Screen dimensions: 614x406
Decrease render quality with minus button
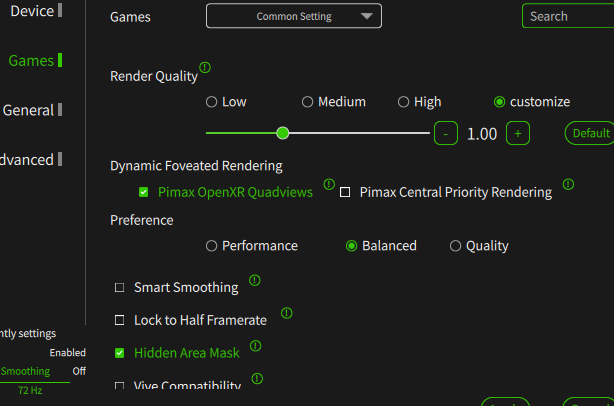click(x=446, y=133)
